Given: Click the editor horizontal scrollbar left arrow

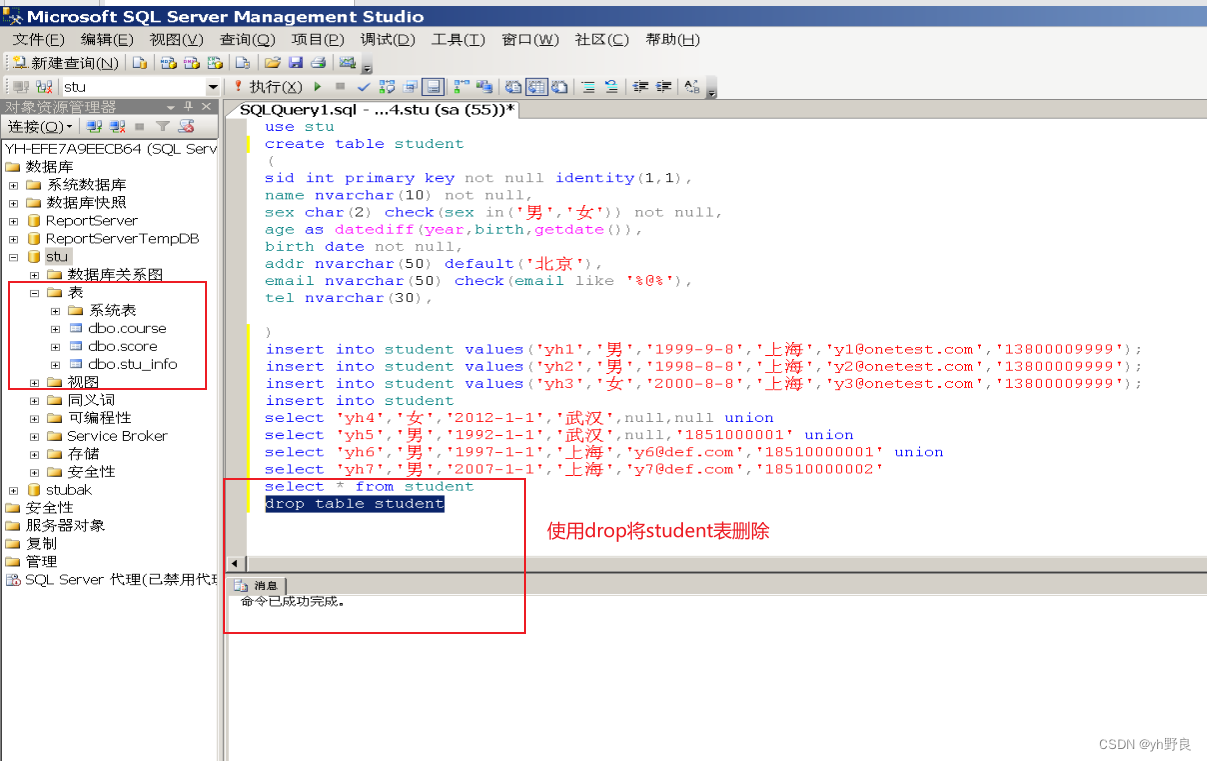Looking at the screenshot, I should pos(236,564).
